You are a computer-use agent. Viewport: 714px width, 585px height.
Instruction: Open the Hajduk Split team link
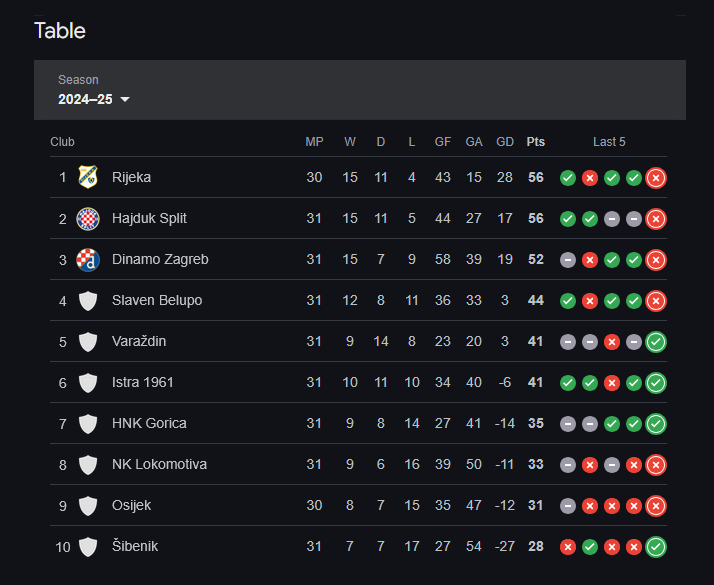[149, 218]
